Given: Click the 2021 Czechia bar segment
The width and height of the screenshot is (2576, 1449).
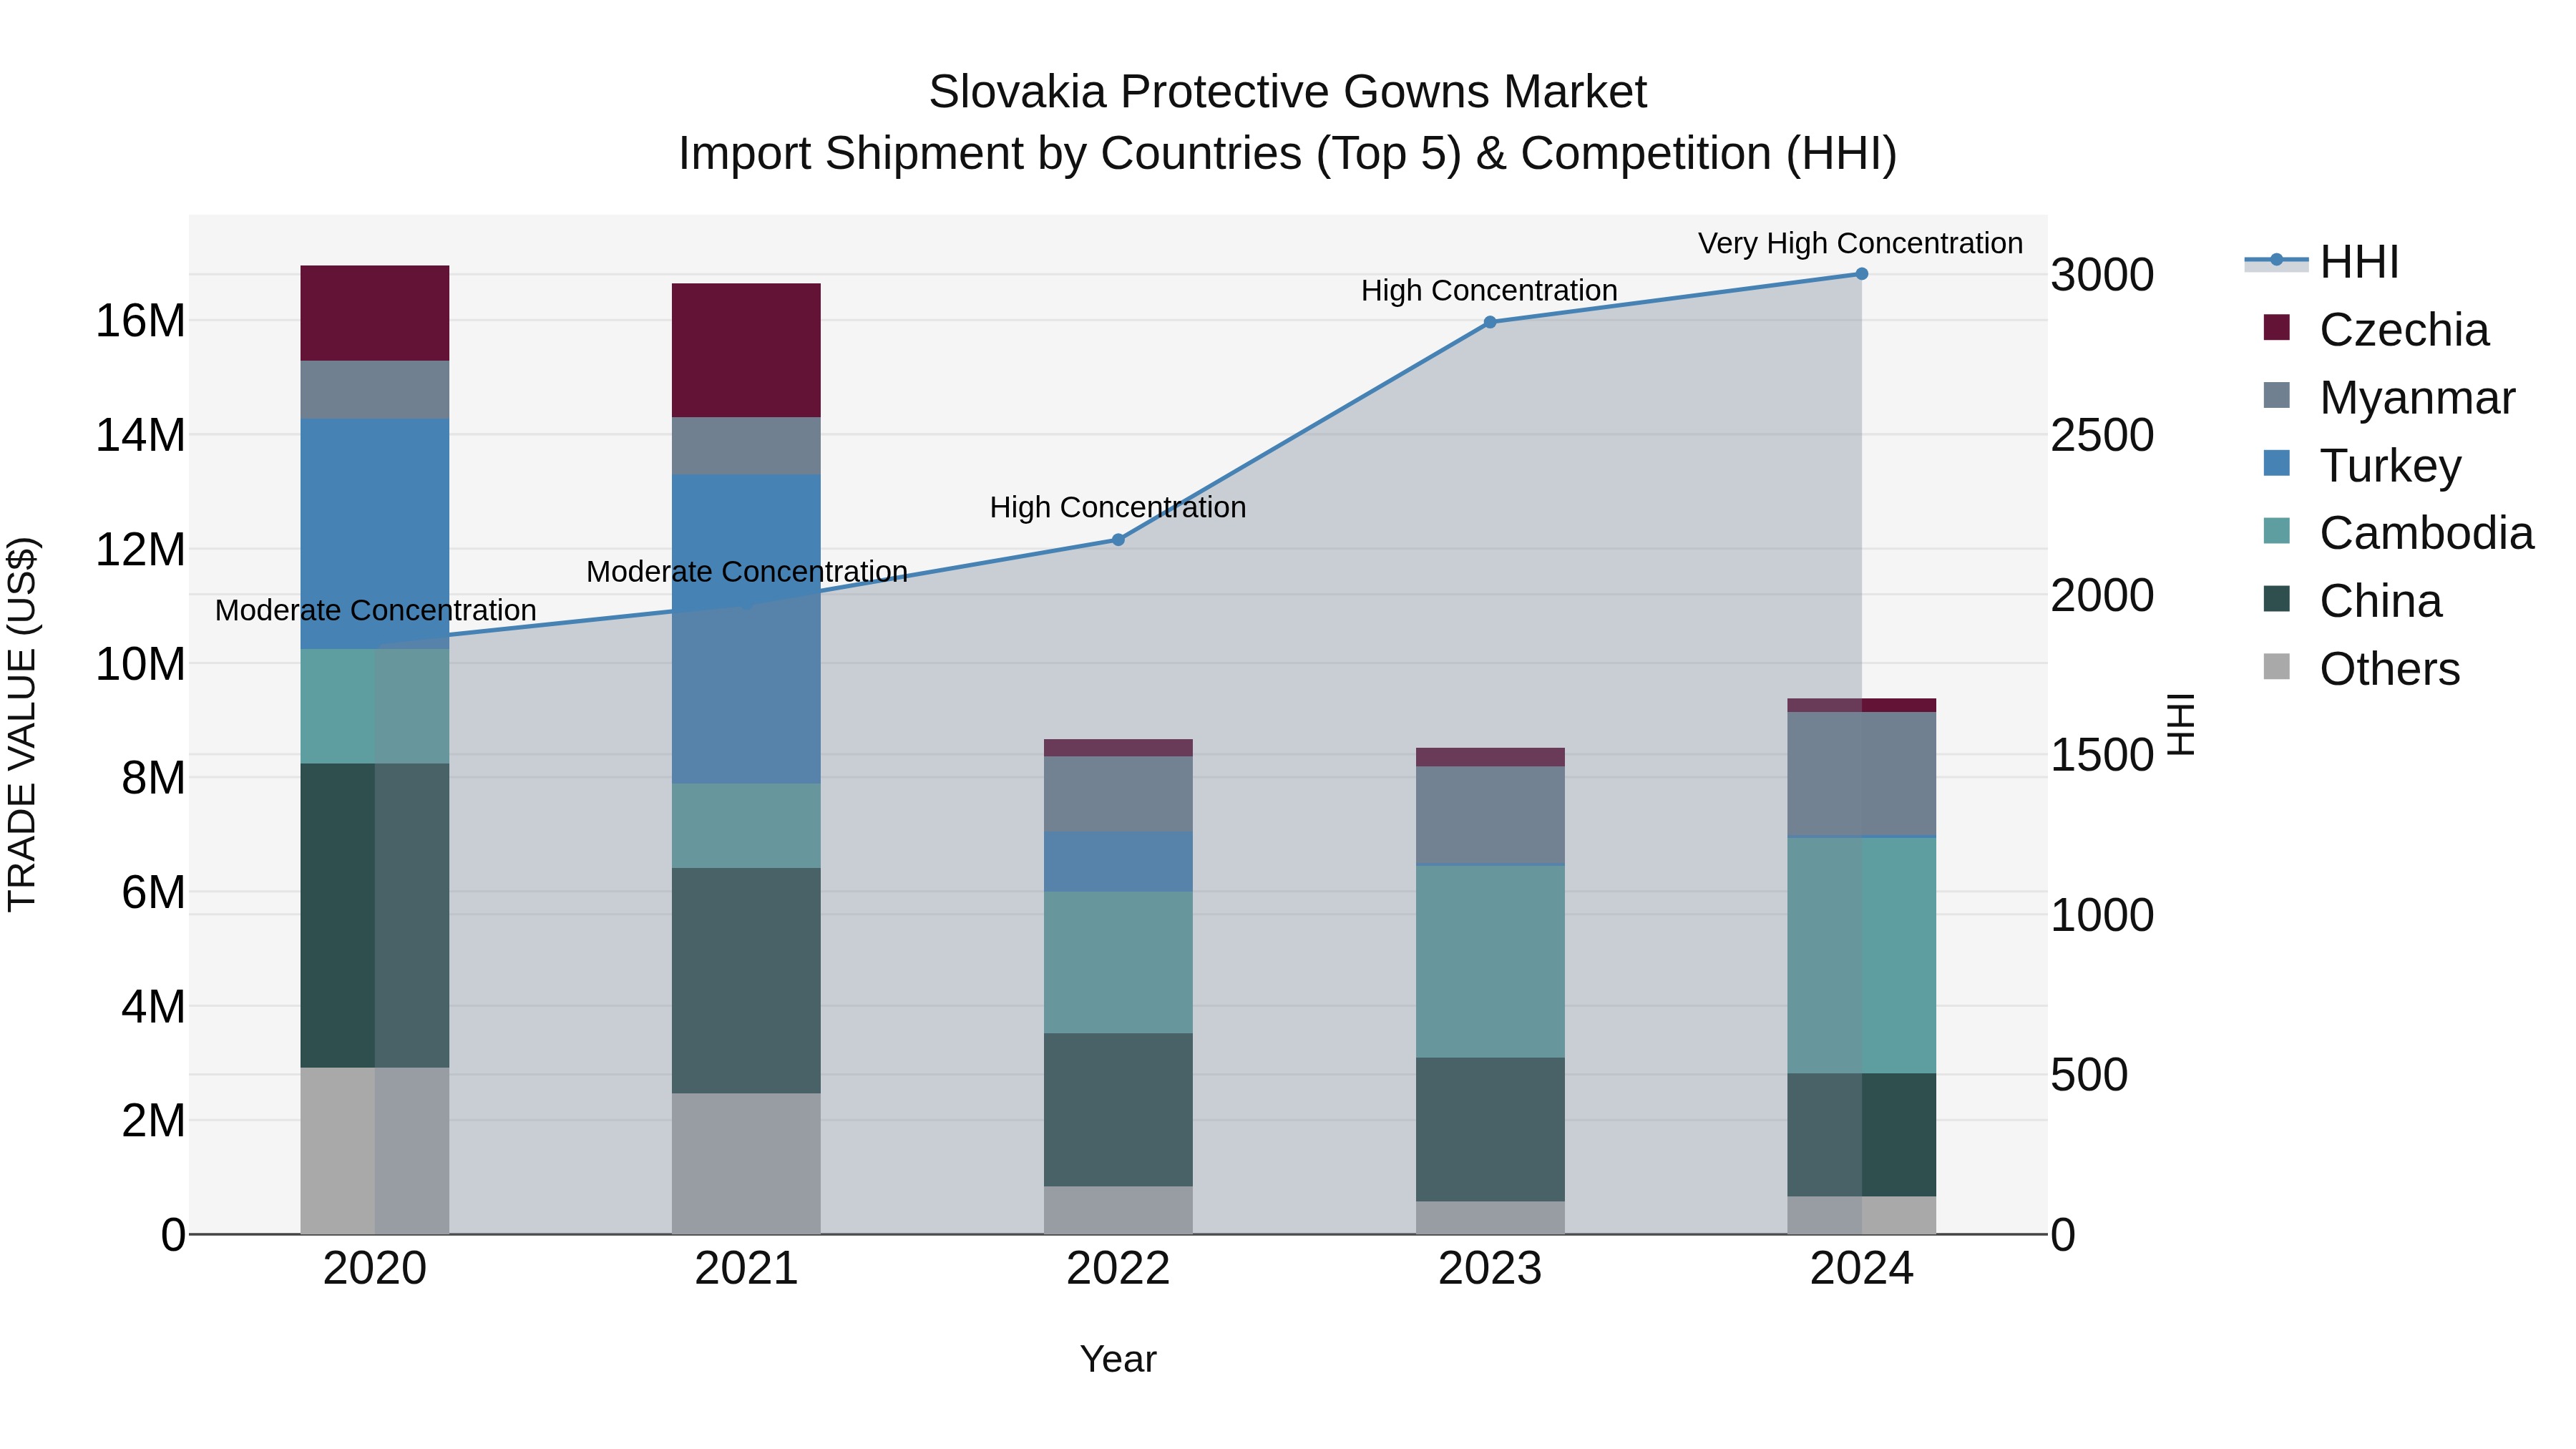Looking at the screenshot, I should pyautogui.click(x=746, y=350).
